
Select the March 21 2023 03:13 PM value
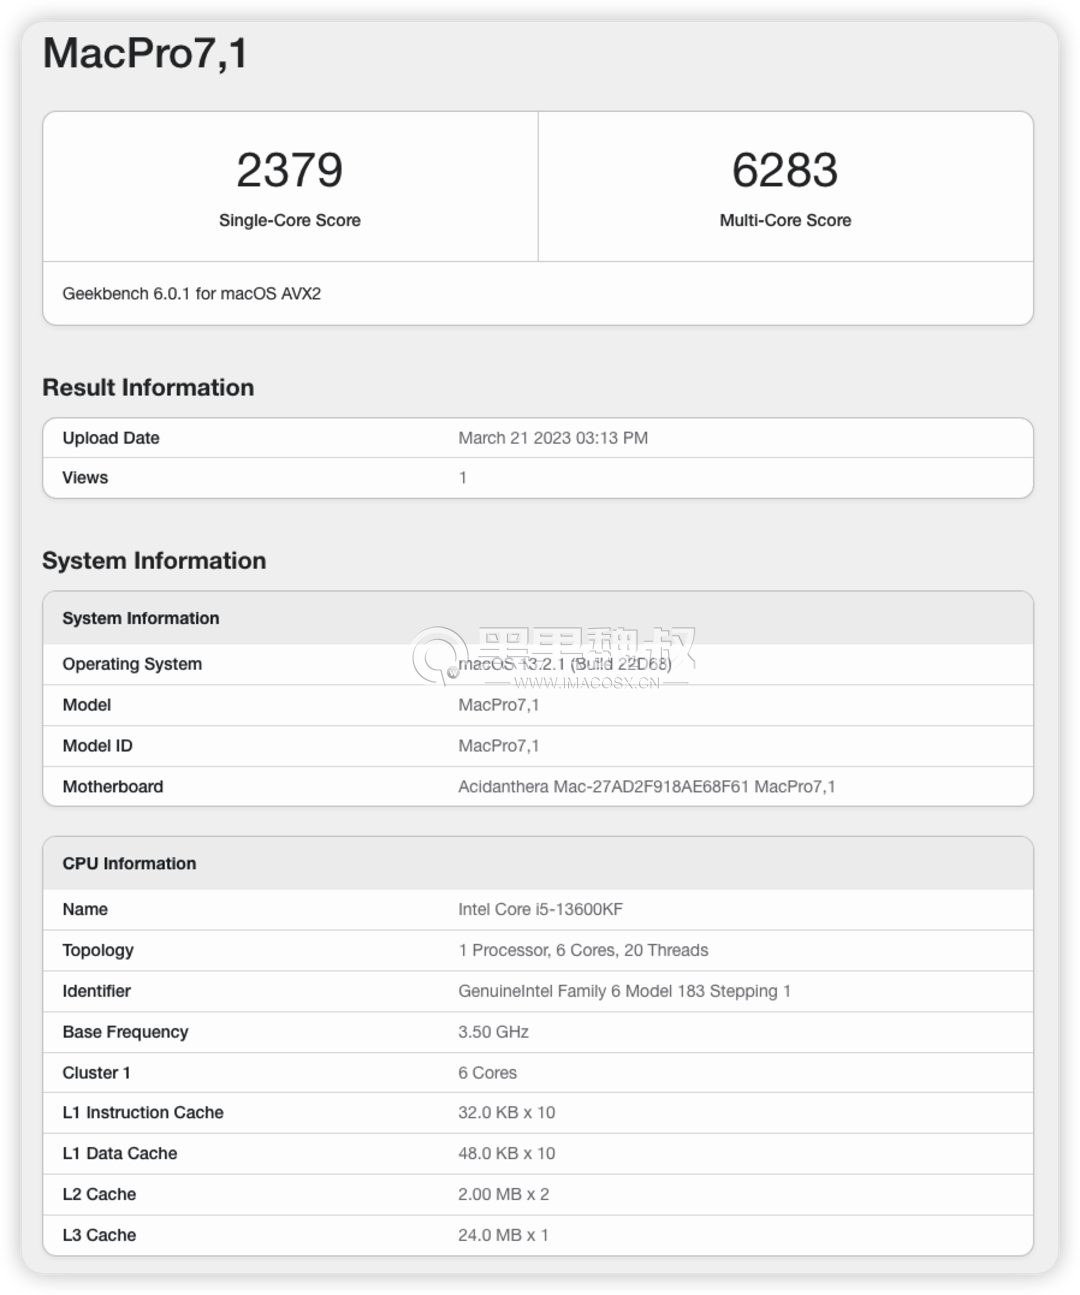553,438
